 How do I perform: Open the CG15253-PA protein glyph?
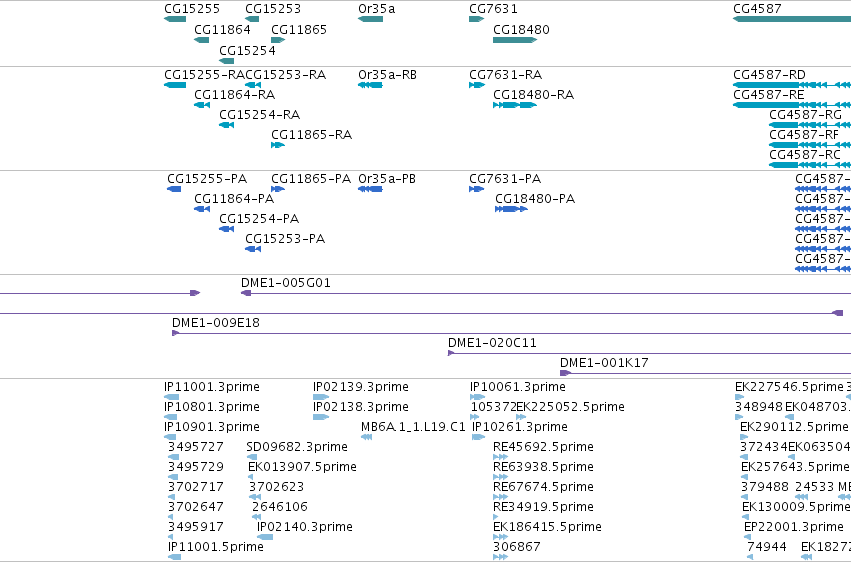pyautogui.click(x=253, y=249)
